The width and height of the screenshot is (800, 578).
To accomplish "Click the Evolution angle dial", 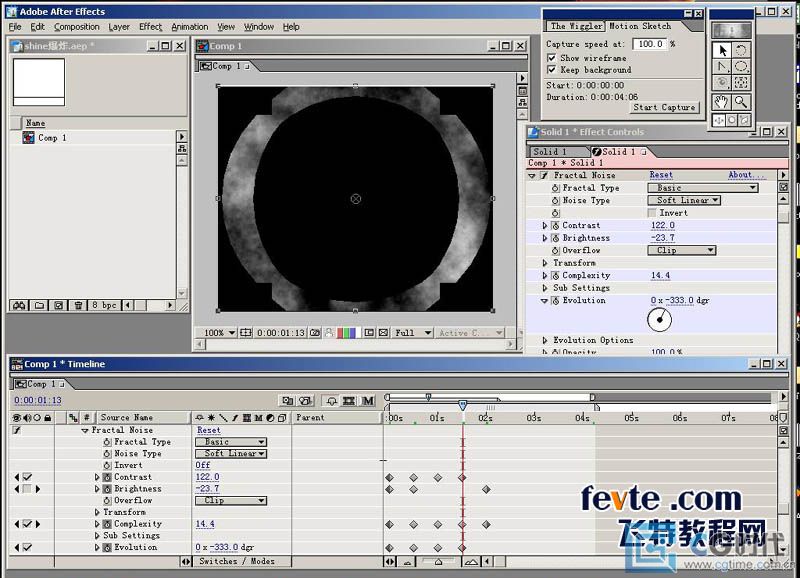I will pyautogui.click(x=659, y=320).
